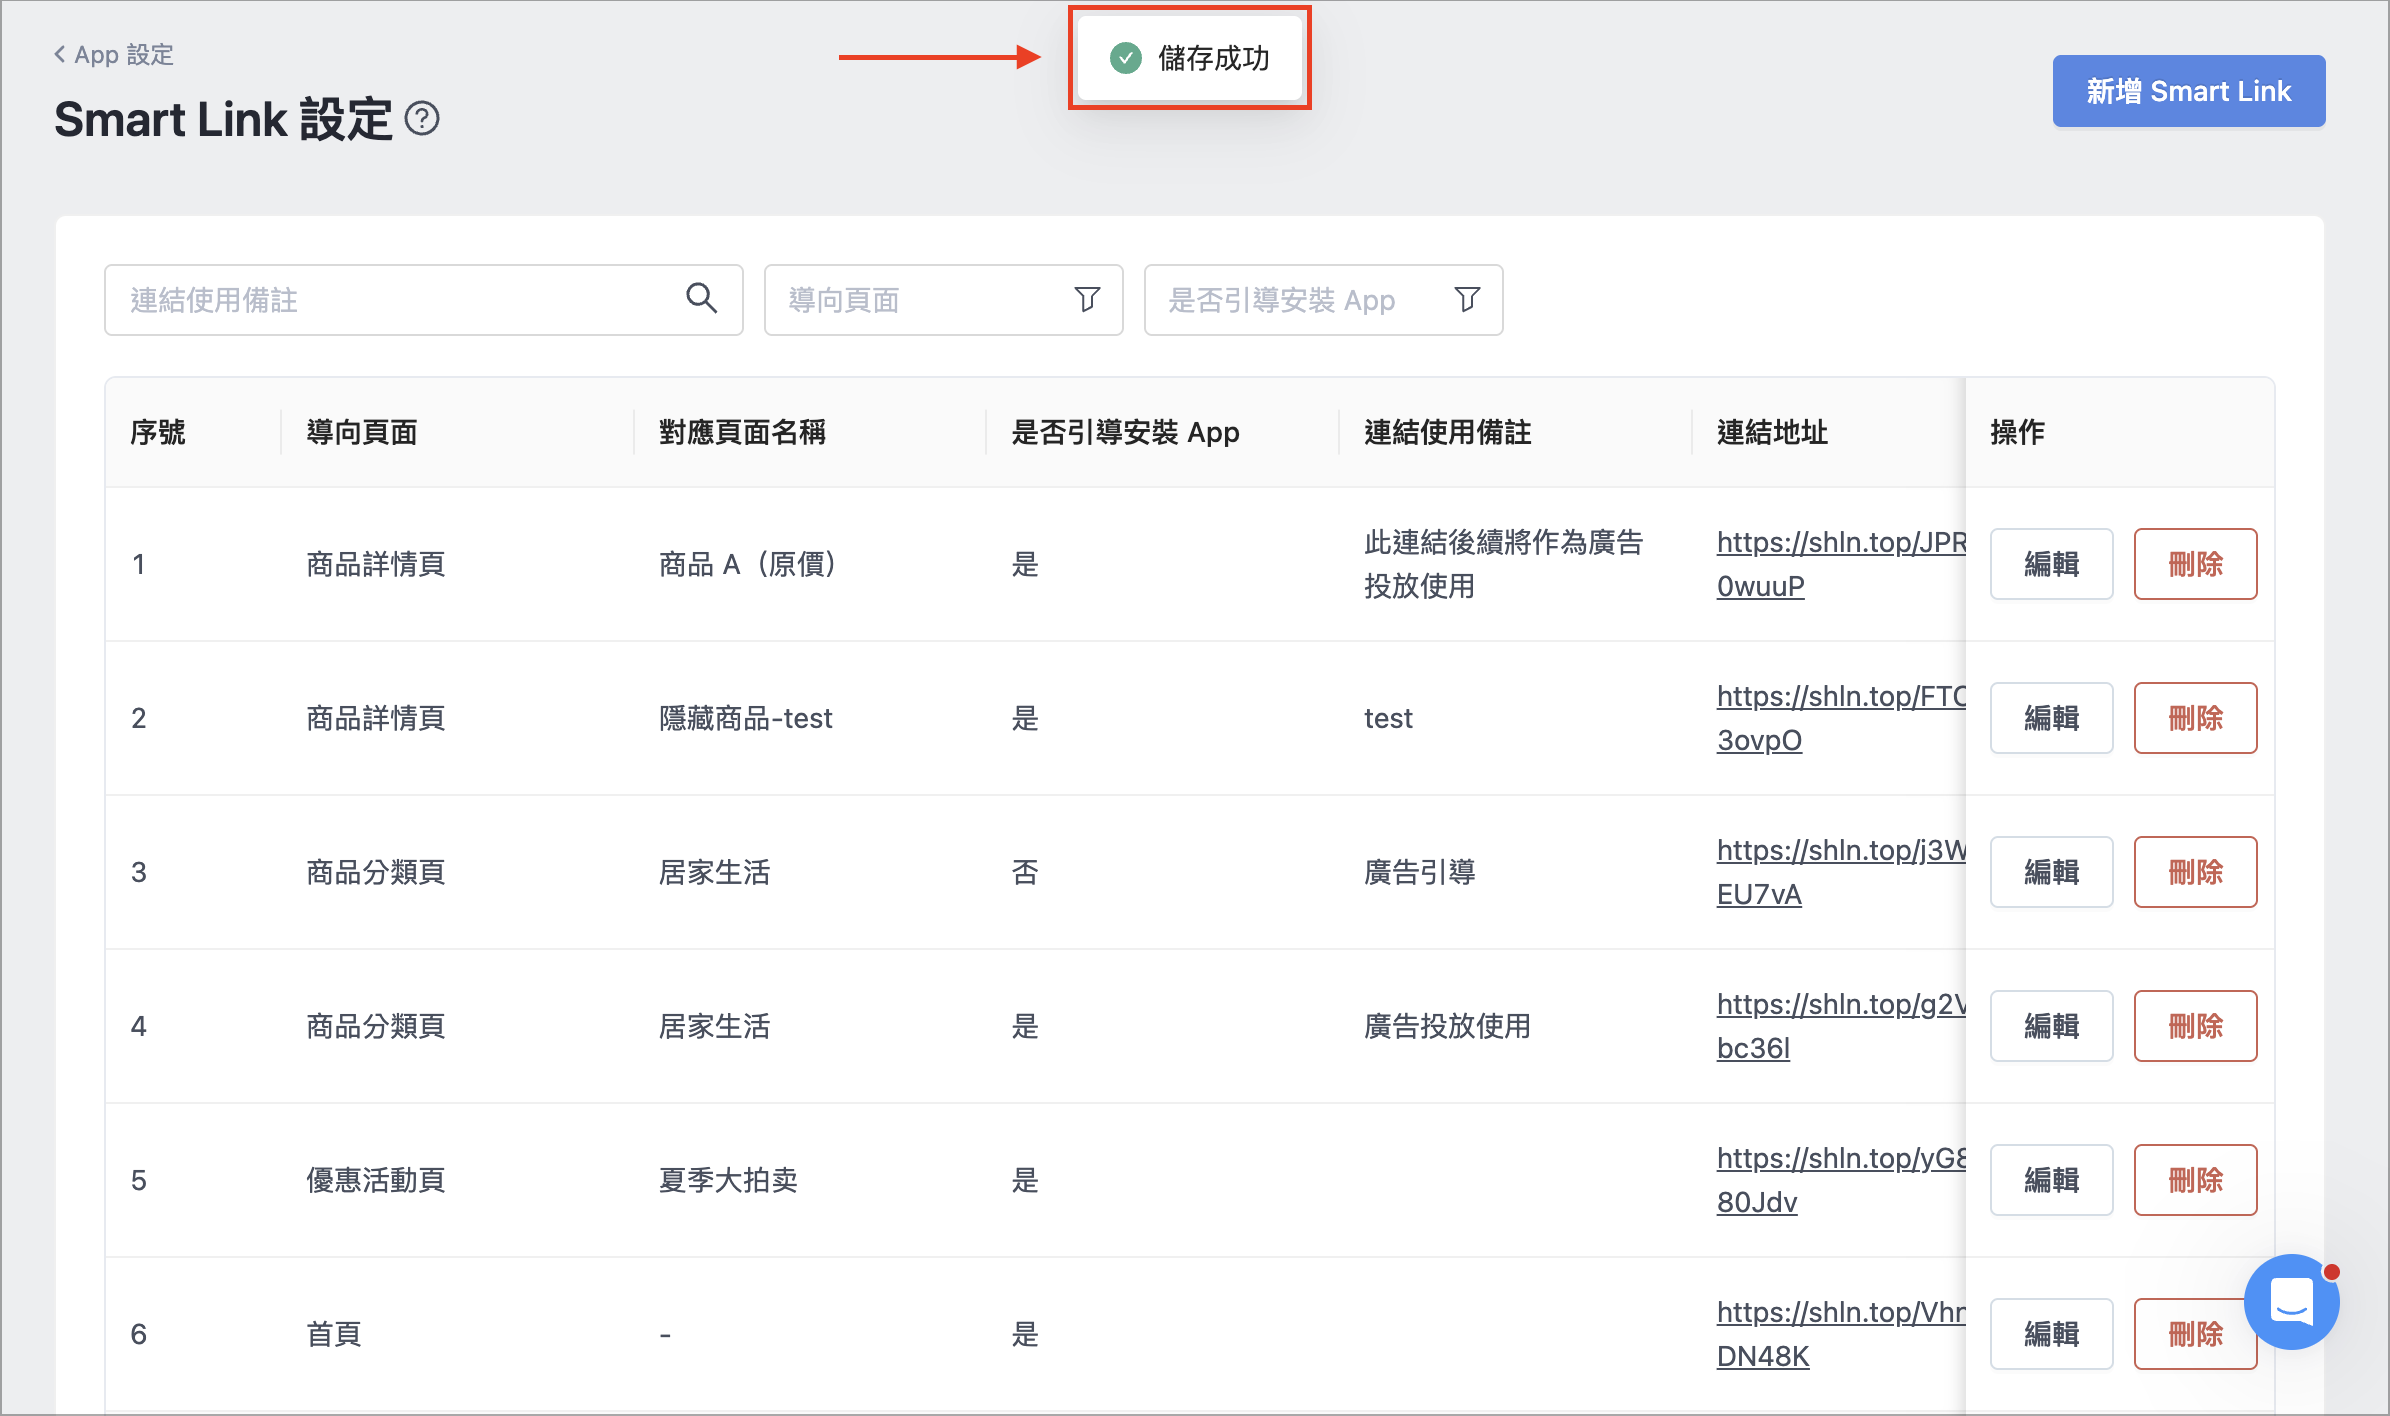Delete row 3 廣告引導 link

[x=2195, y=872]
